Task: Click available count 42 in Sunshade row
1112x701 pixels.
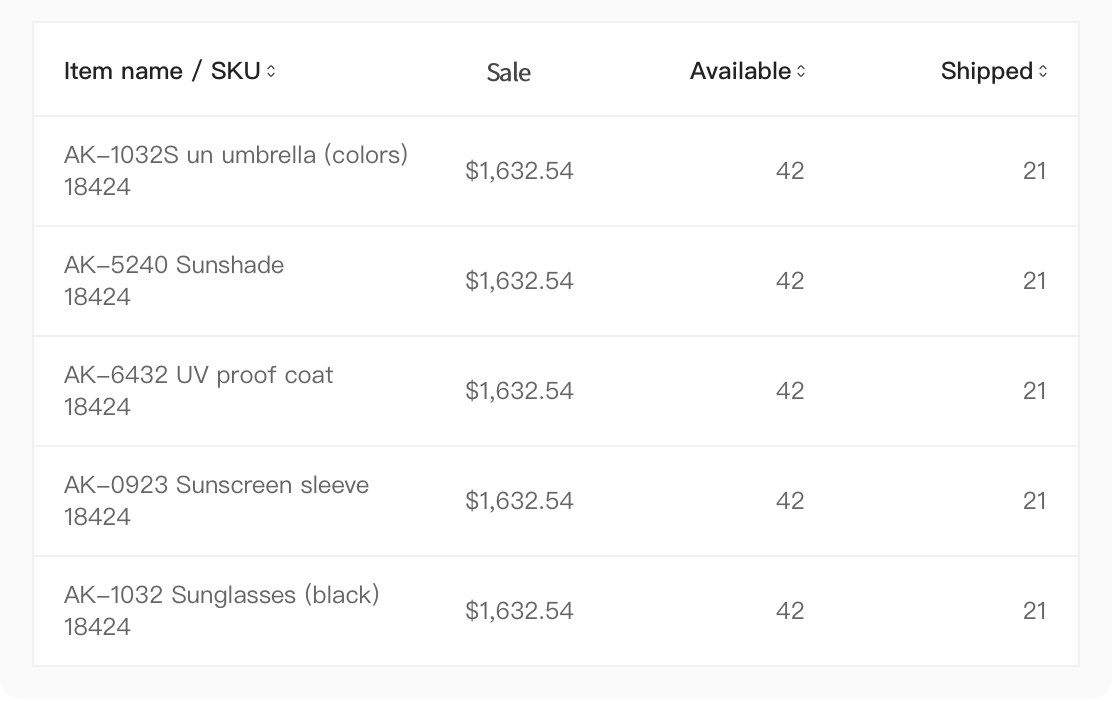Action: (x=790, y=281)
